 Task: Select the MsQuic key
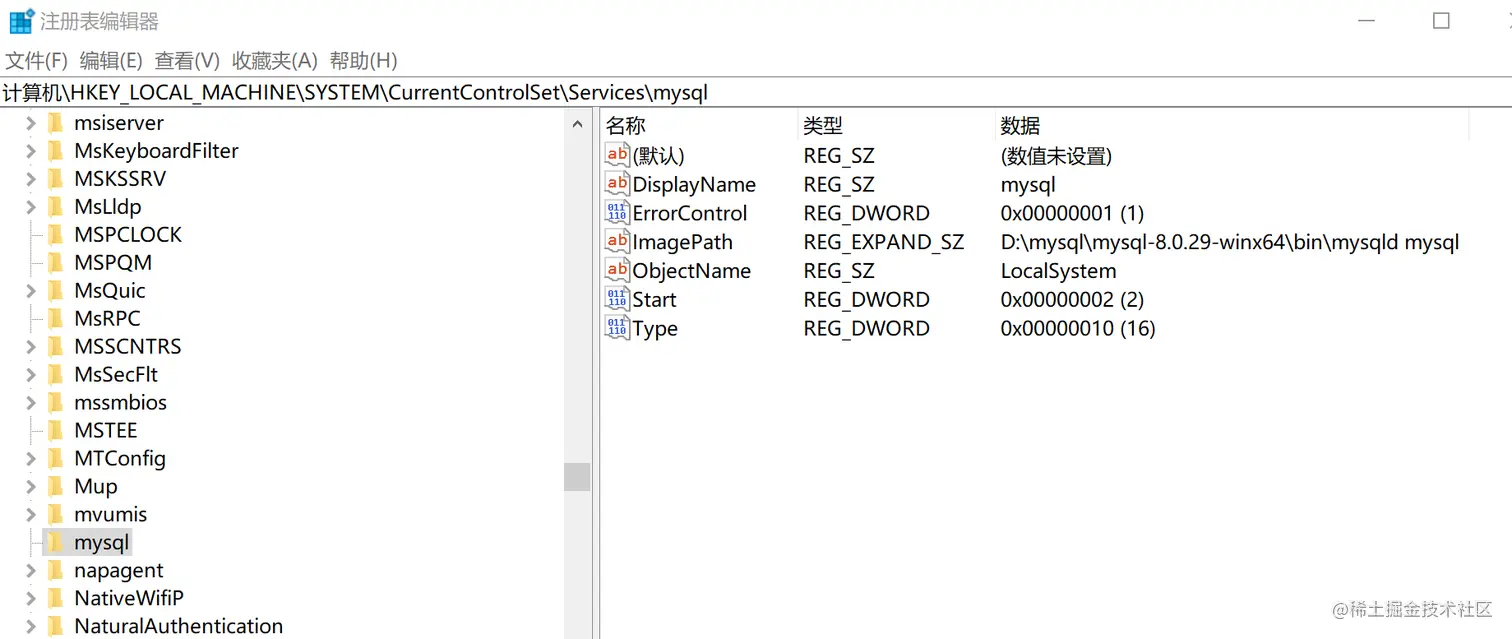[x=110, y=291]
